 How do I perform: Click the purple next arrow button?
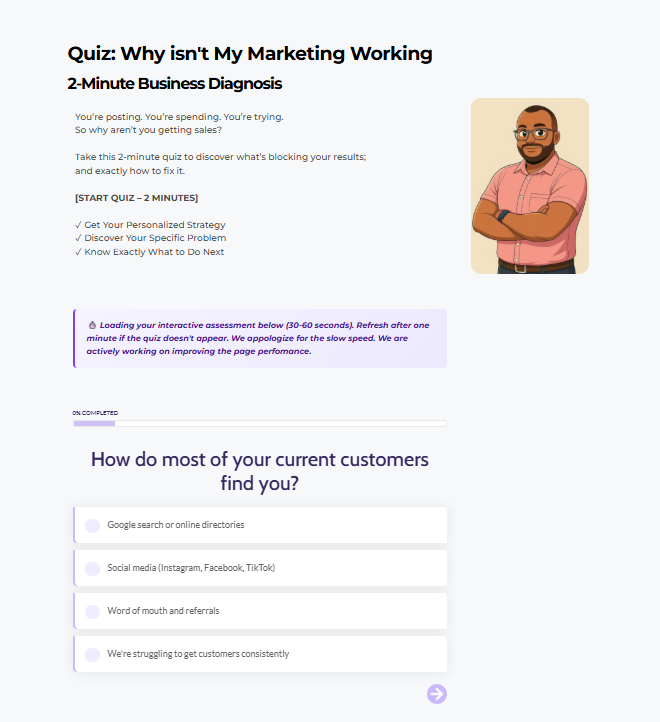[x=436, y=694]
